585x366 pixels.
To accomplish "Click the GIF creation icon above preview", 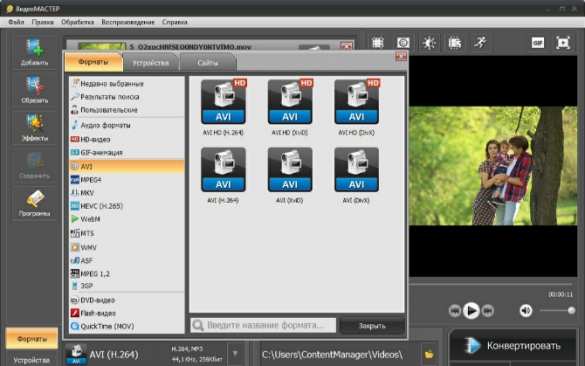I will click(x=538, y=43).
